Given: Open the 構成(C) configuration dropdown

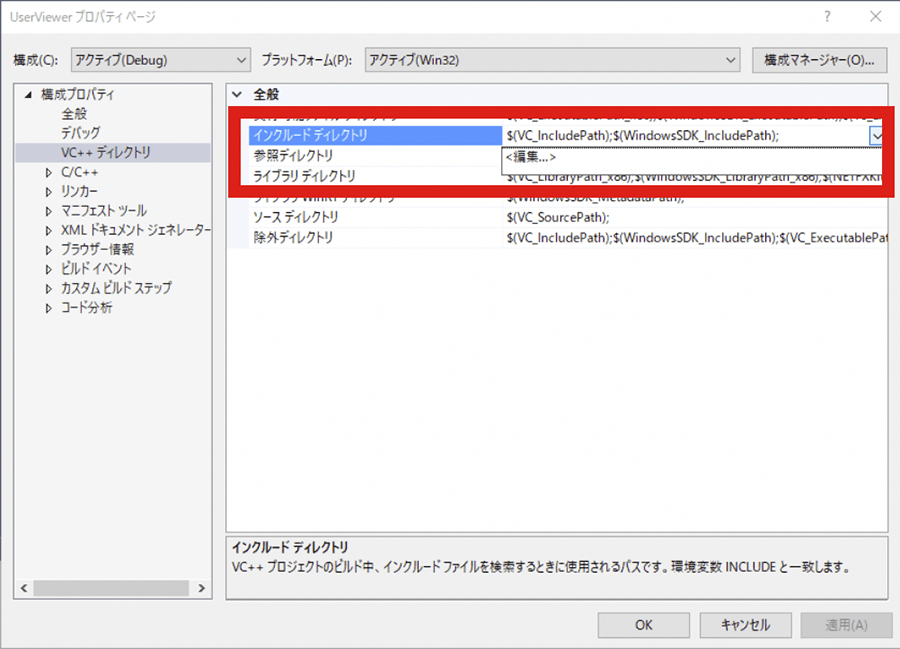Looking at the screenshot, I should [161, 60].
